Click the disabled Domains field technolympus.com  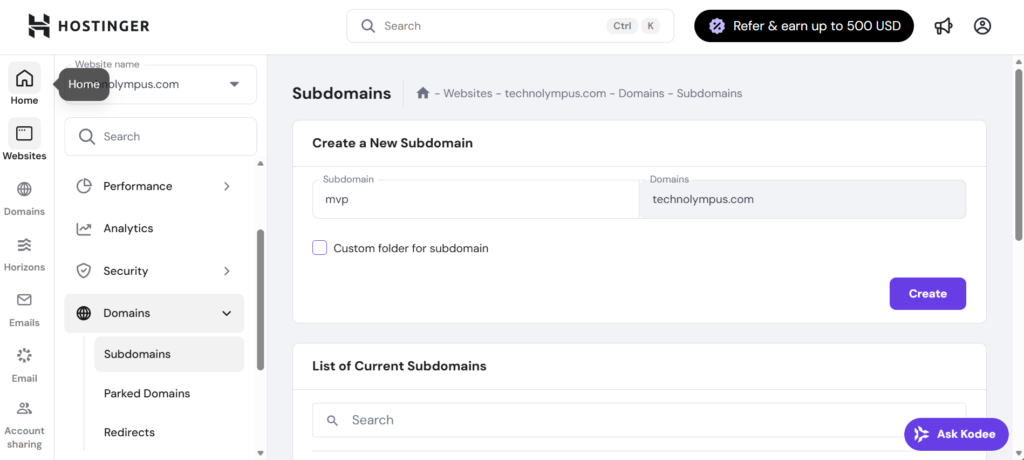pos(803,199)
